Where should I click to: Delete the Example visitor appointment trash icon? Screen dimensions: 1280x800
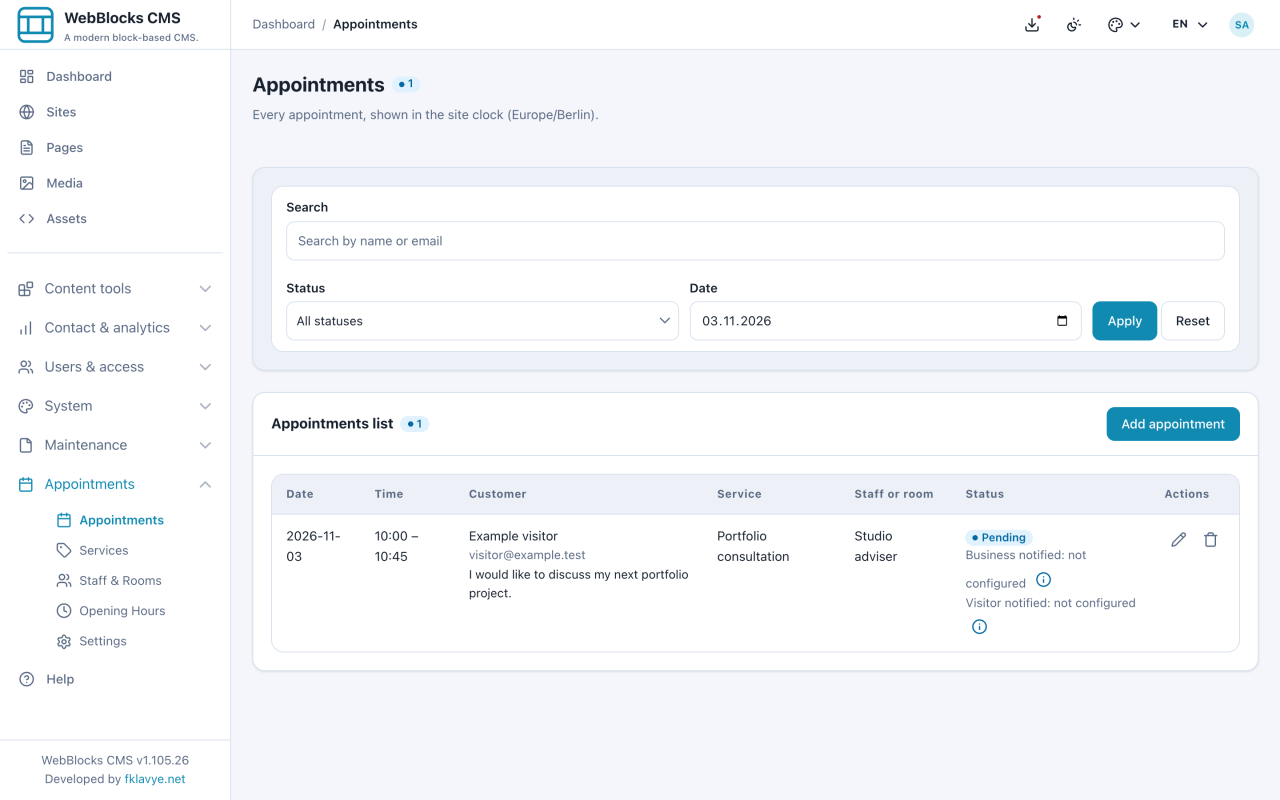click(1211, 540)
